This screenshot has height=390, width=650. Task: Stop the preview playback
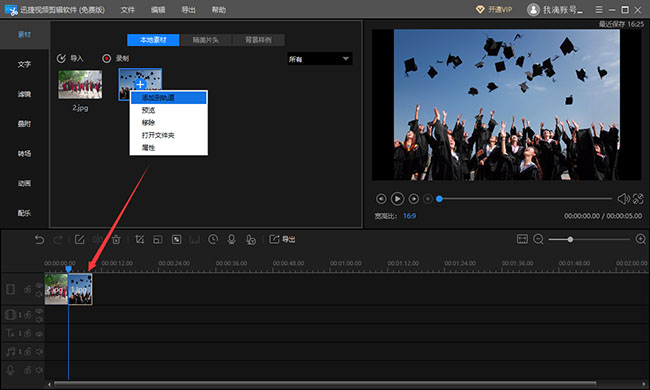tap(428, 199)
